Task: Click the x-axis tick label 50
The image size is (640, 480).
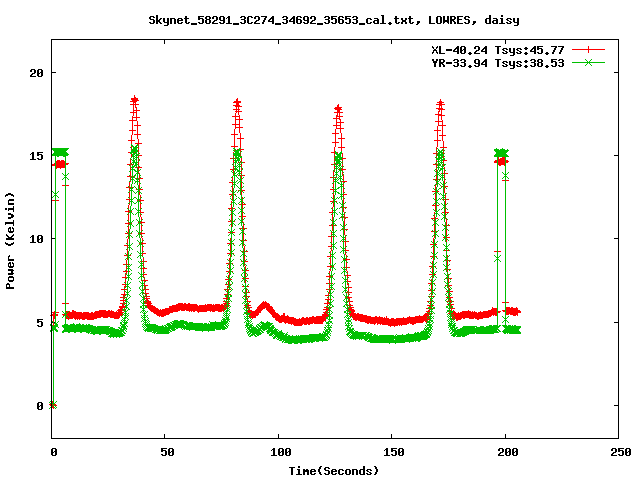Action: (x=167, y=452)
